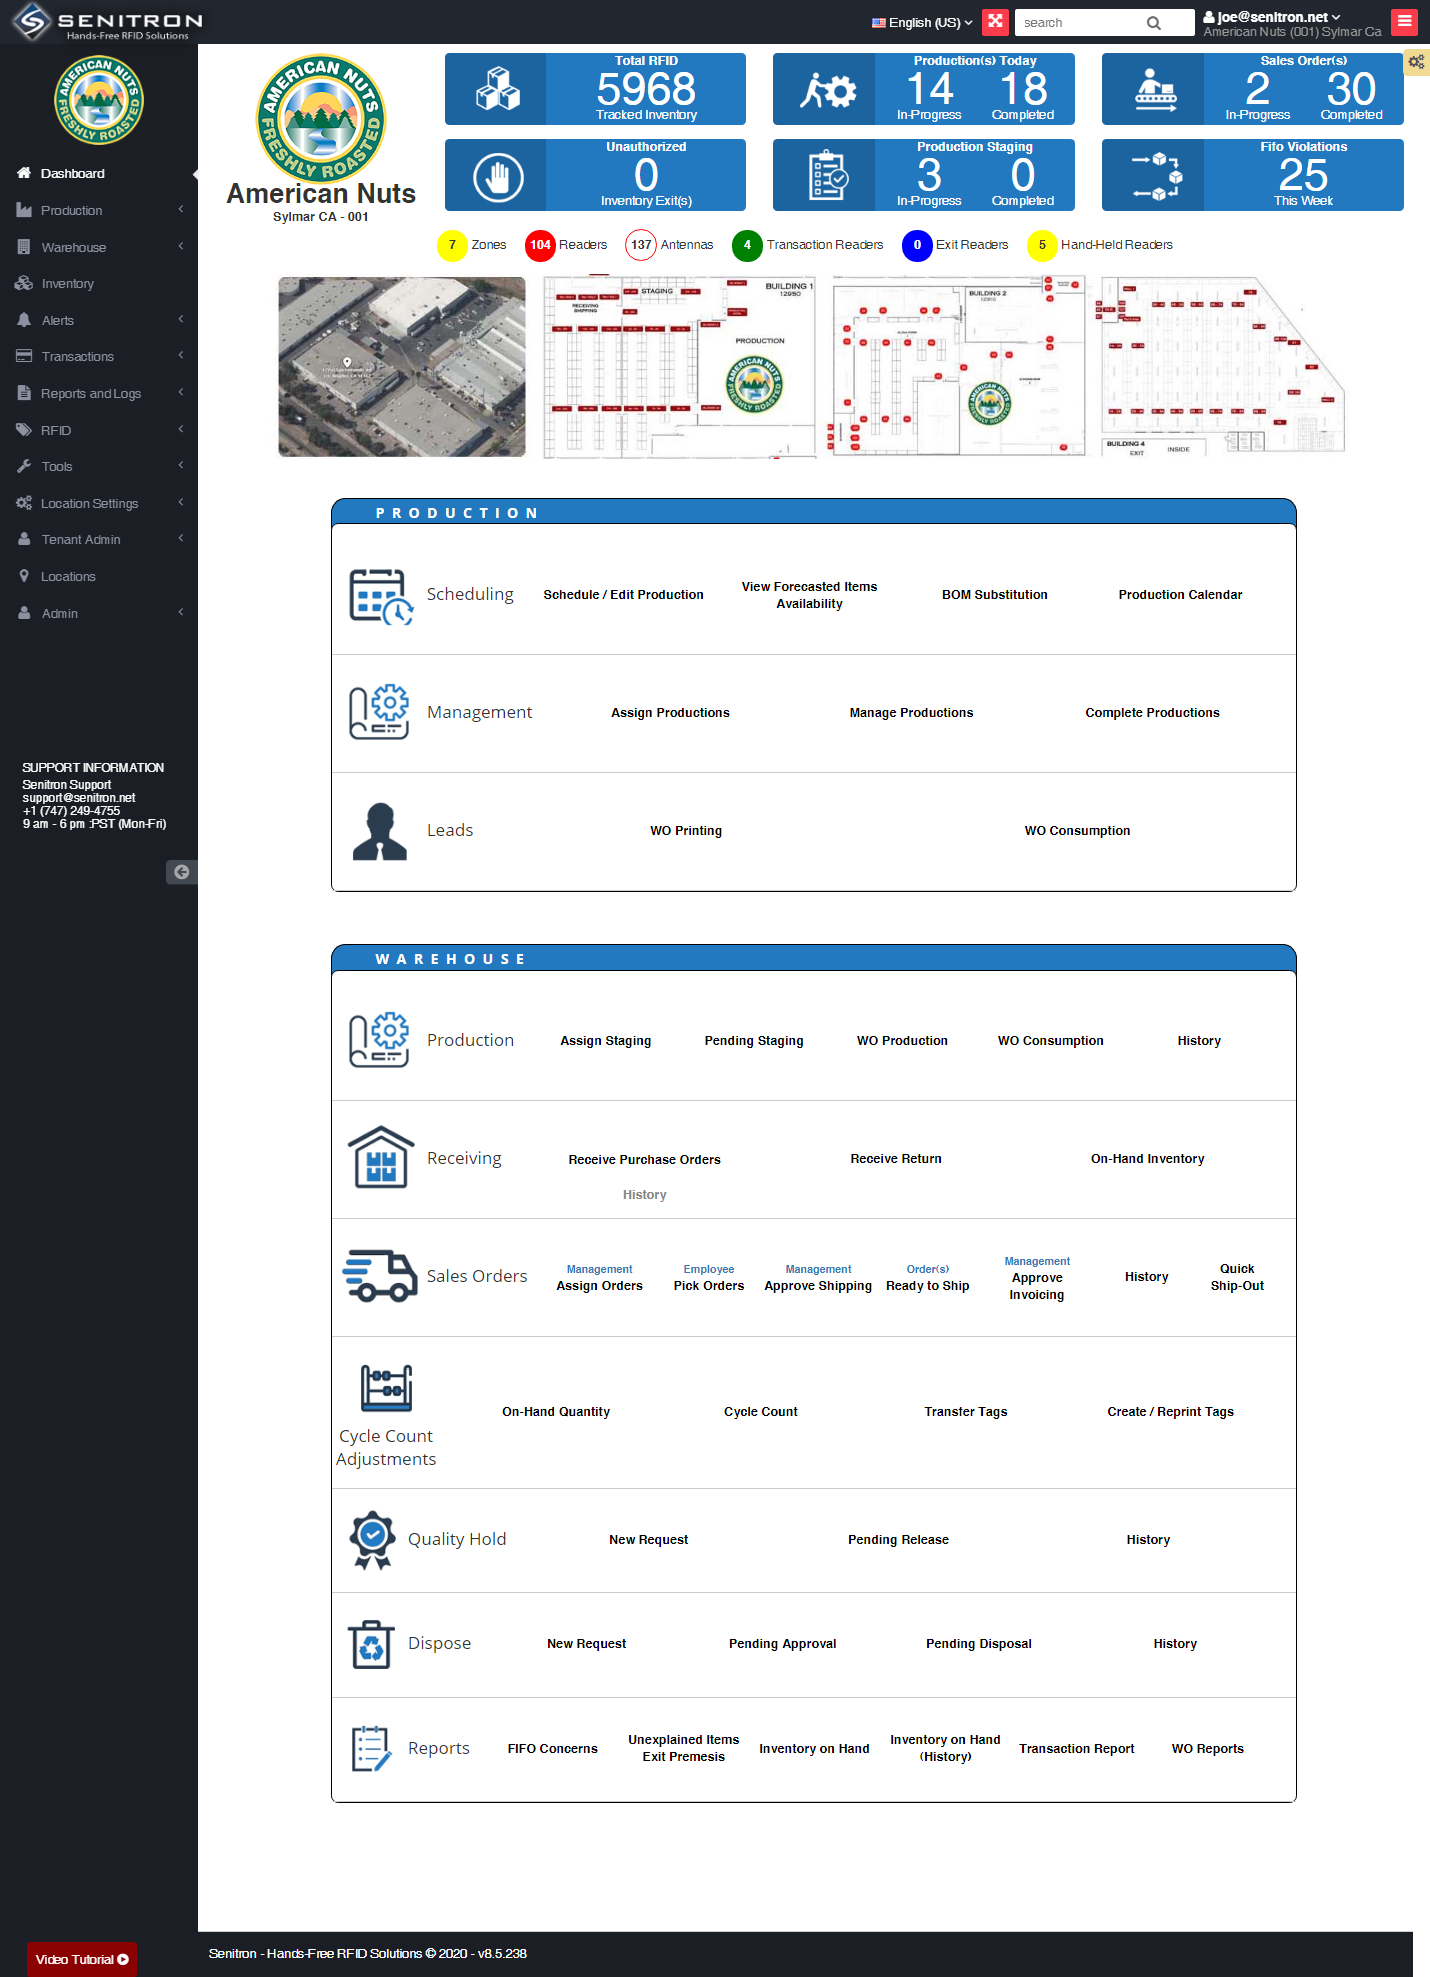Screen dimensions: 1430x1977
Task: Click the Total RFID boxes icon
Action: pos(497,89)
